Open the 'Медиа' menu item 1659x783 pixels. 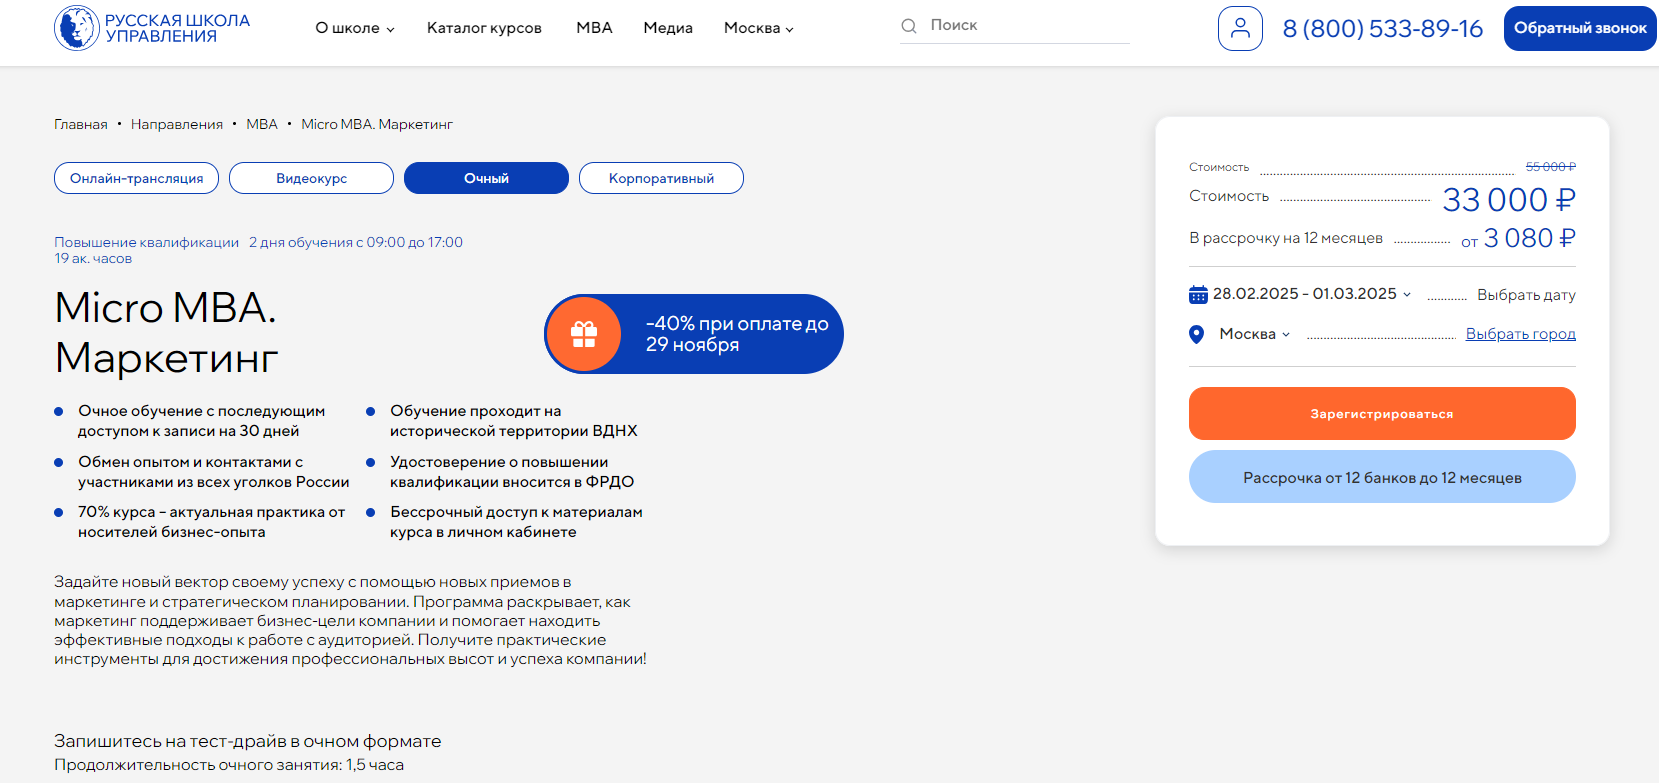coord(668,28)
